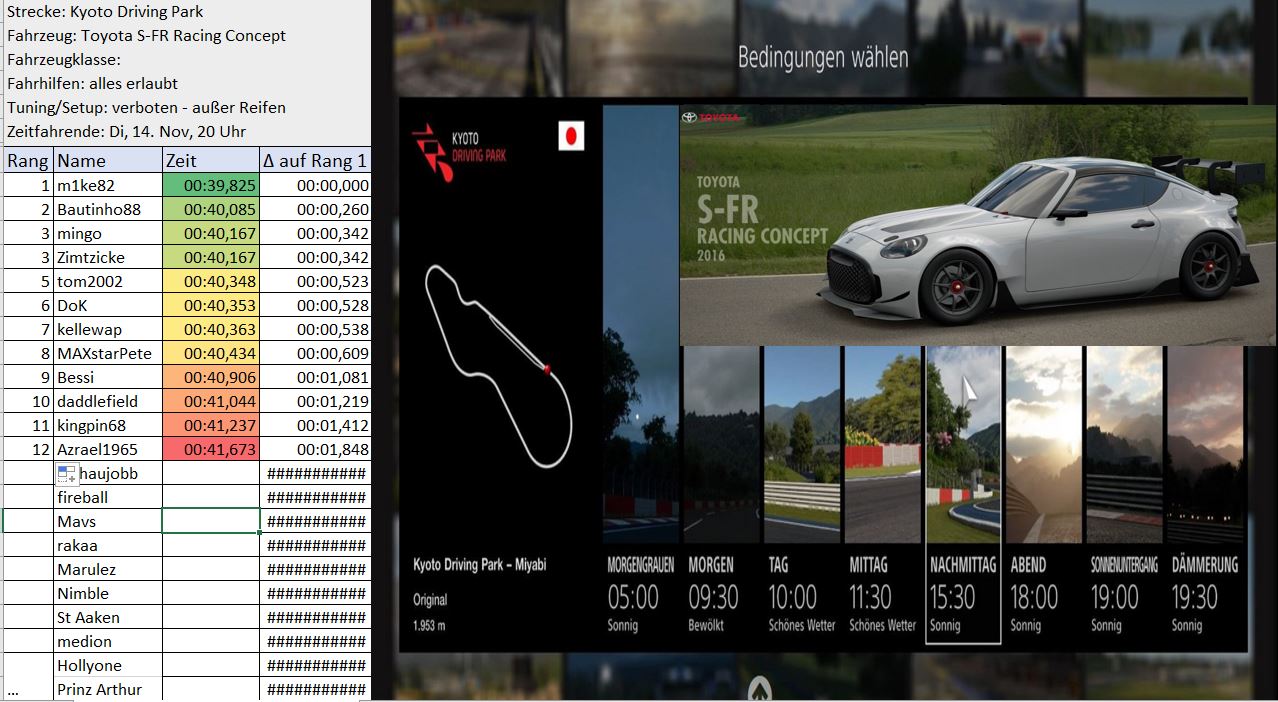Pick the Sonnenuntergang 19:00 time option
This screenshot has width=1278, height=702.
(x=1124, y=495)
